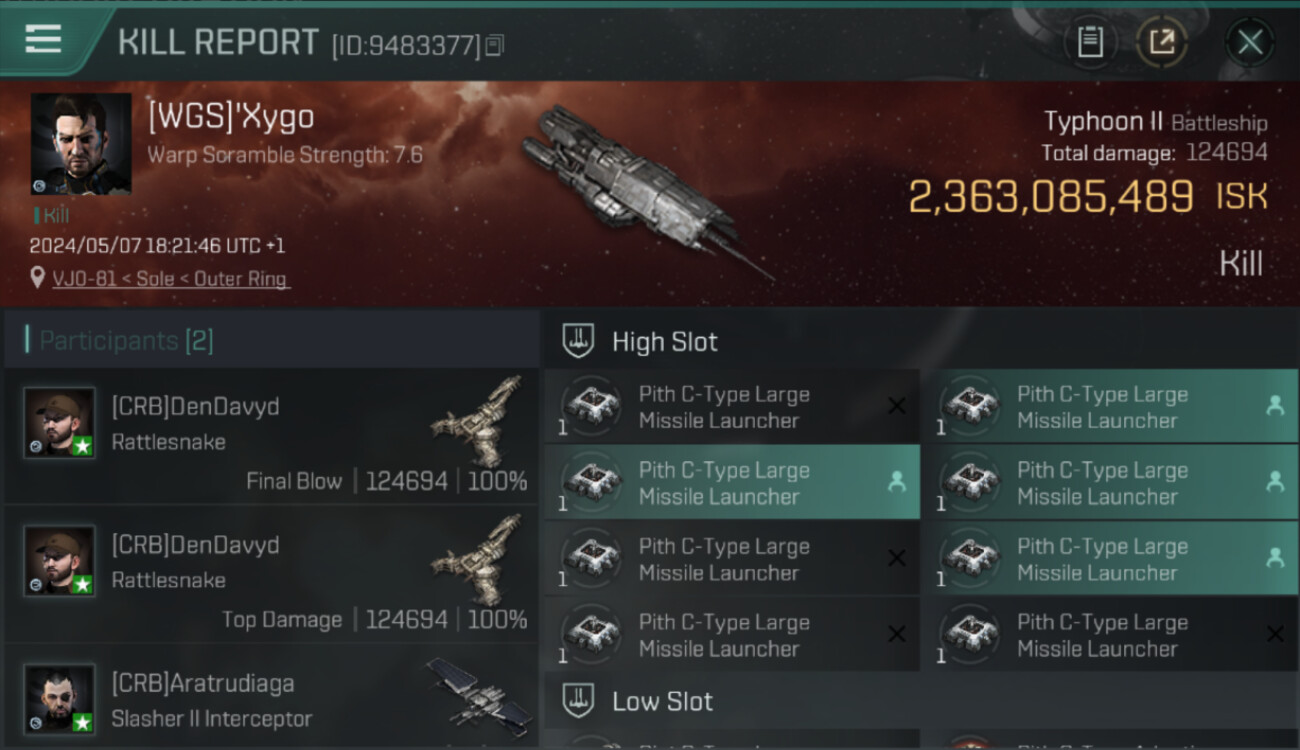This screenshot has width=1300, height=750.
Task: Open the Participants [2] tab
Action: pyautogui.click(x=126, y=340)
